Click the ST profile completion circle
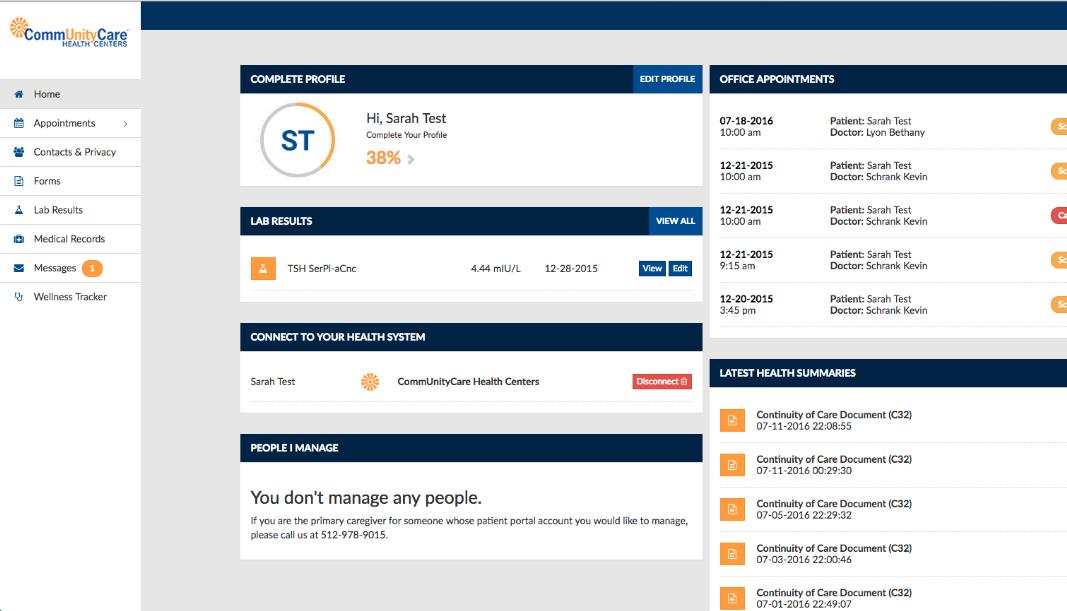Image resolution: width=1067 pixels, height=611 pixels. point(297,141)
